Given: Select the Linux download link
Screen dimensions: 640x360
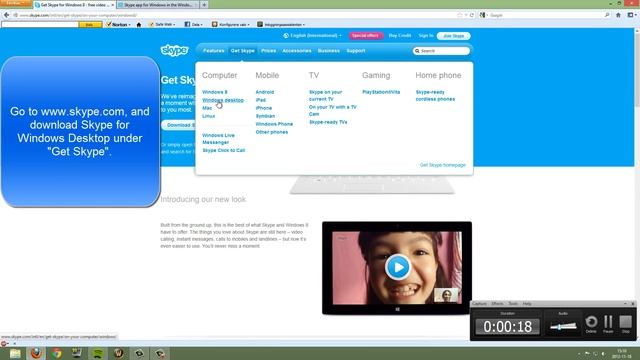Looking at the screenshot, I should pyautogui.click(x=209, y=116).
